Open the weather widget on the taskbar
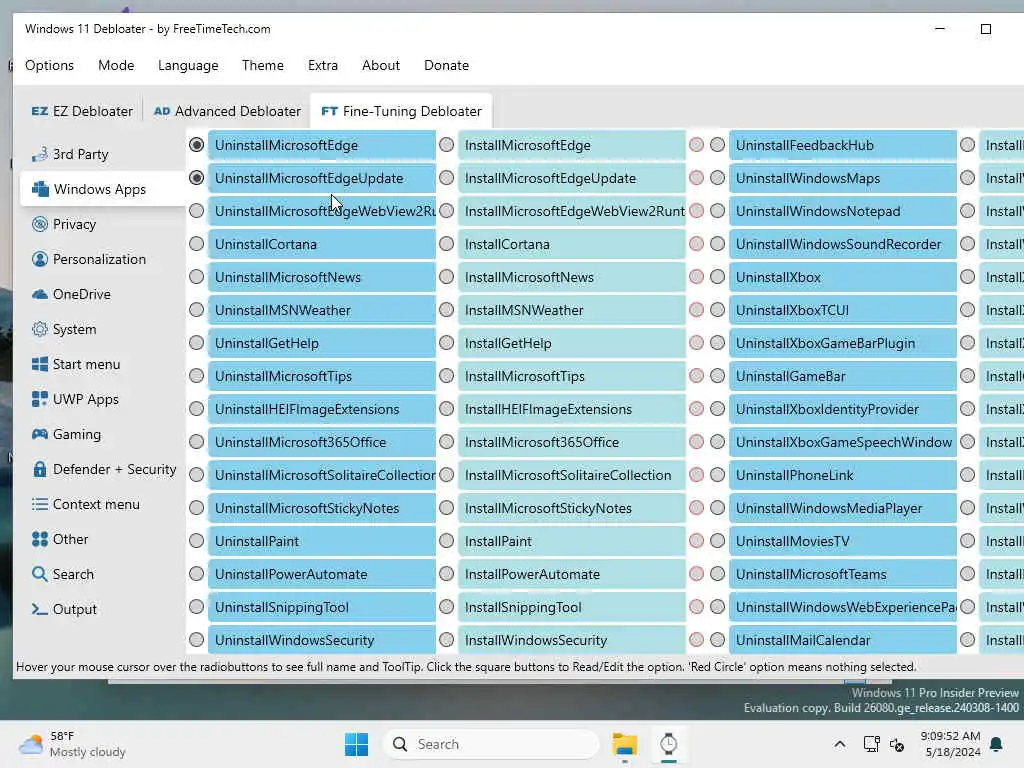Screen dimensions: 1024x768 click(72, 744)
